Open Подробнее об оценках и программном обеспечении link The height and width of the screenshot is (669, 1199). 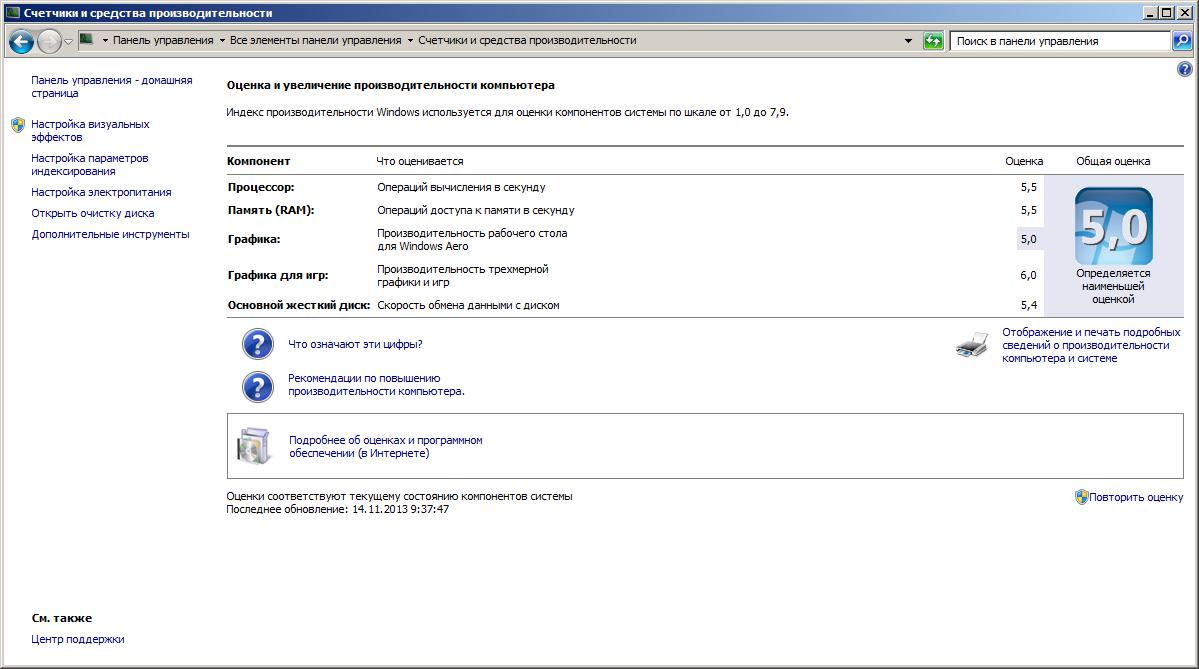pos(385,447)
